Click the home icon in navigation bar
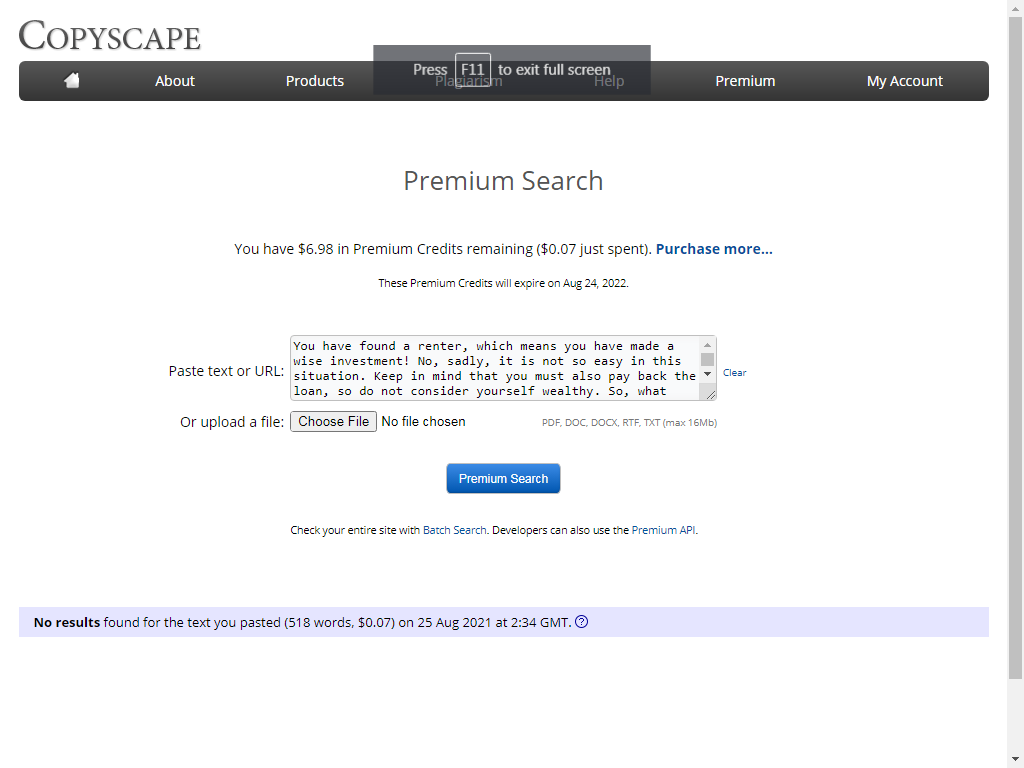1024x768 pixels. (x=72, y=80)
